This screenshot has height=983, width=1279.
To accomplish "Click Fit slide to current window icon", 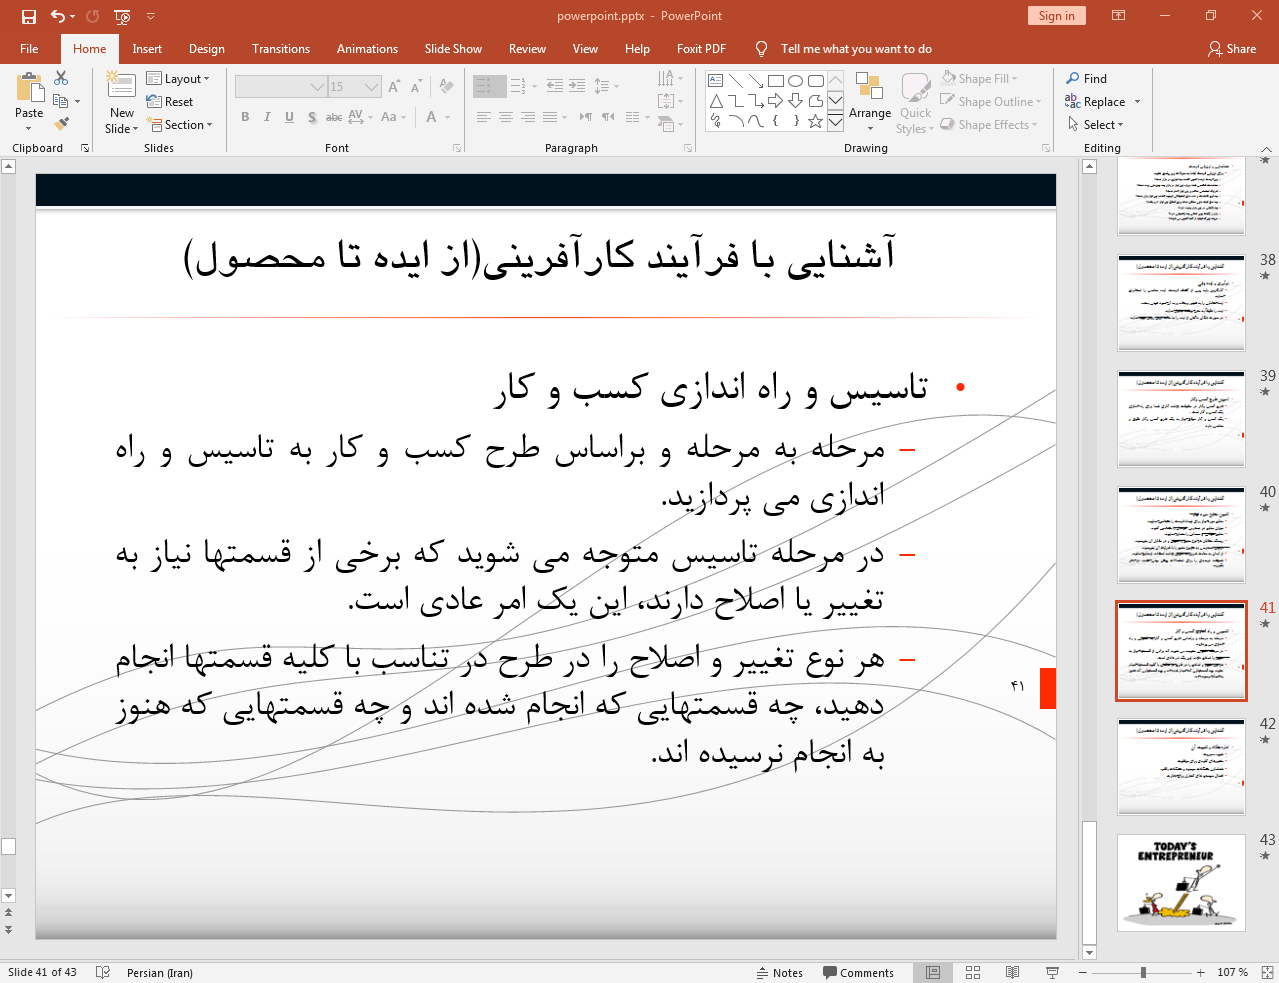I will point(1267,973).
